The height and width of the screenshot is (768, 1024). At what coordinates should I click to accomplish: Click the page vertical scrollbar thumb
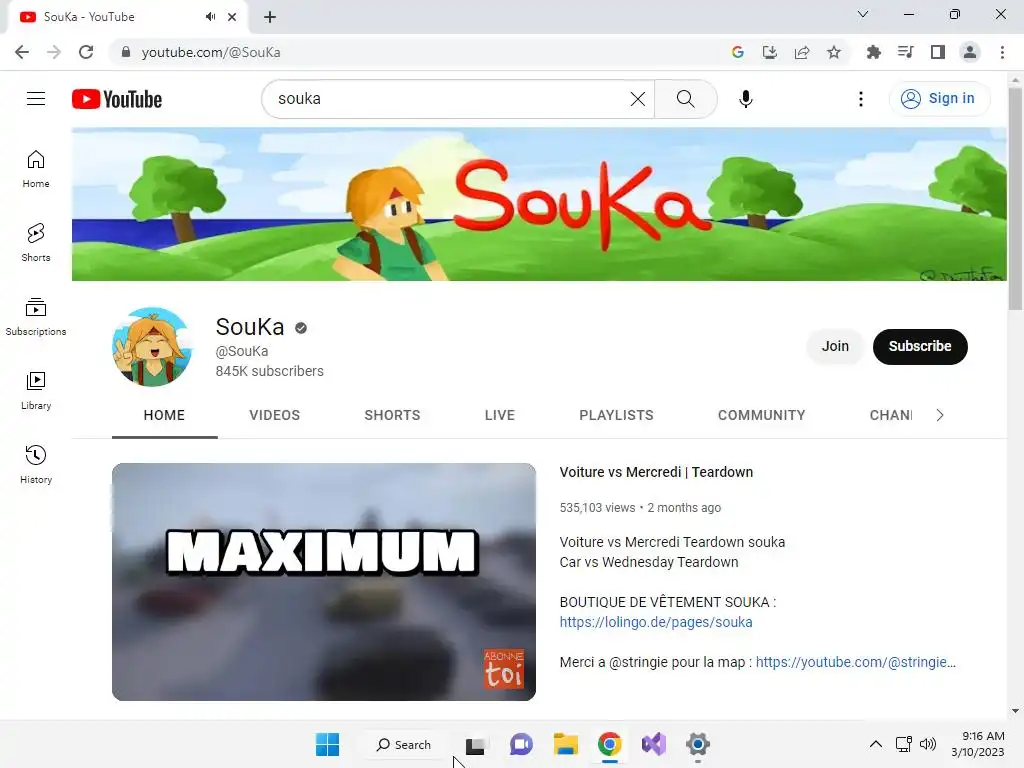[1015, 199]
